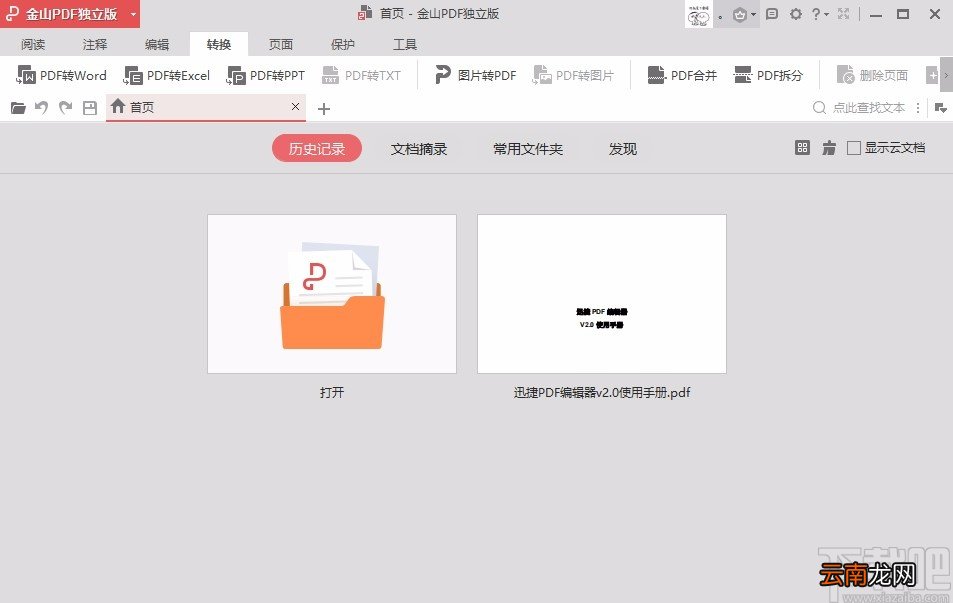The height and width of the screenshot is (603, 953).
Task: Click the redo arrow icon
Action: (x=65, y=108)
